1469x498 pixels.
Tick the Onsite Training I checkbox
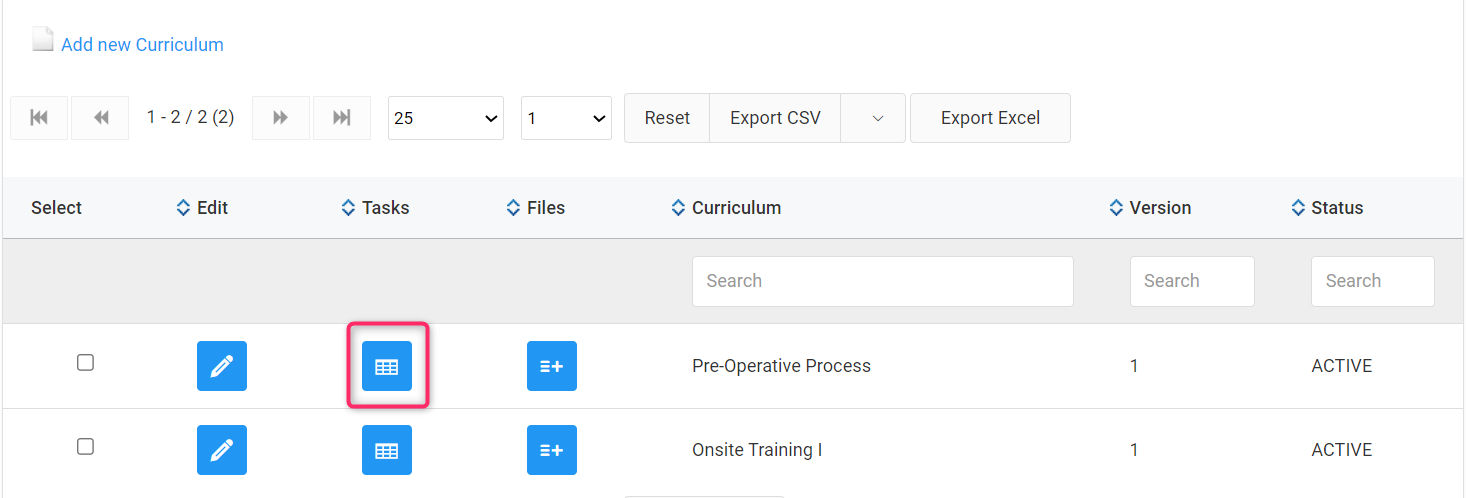(x=86, y=447)
